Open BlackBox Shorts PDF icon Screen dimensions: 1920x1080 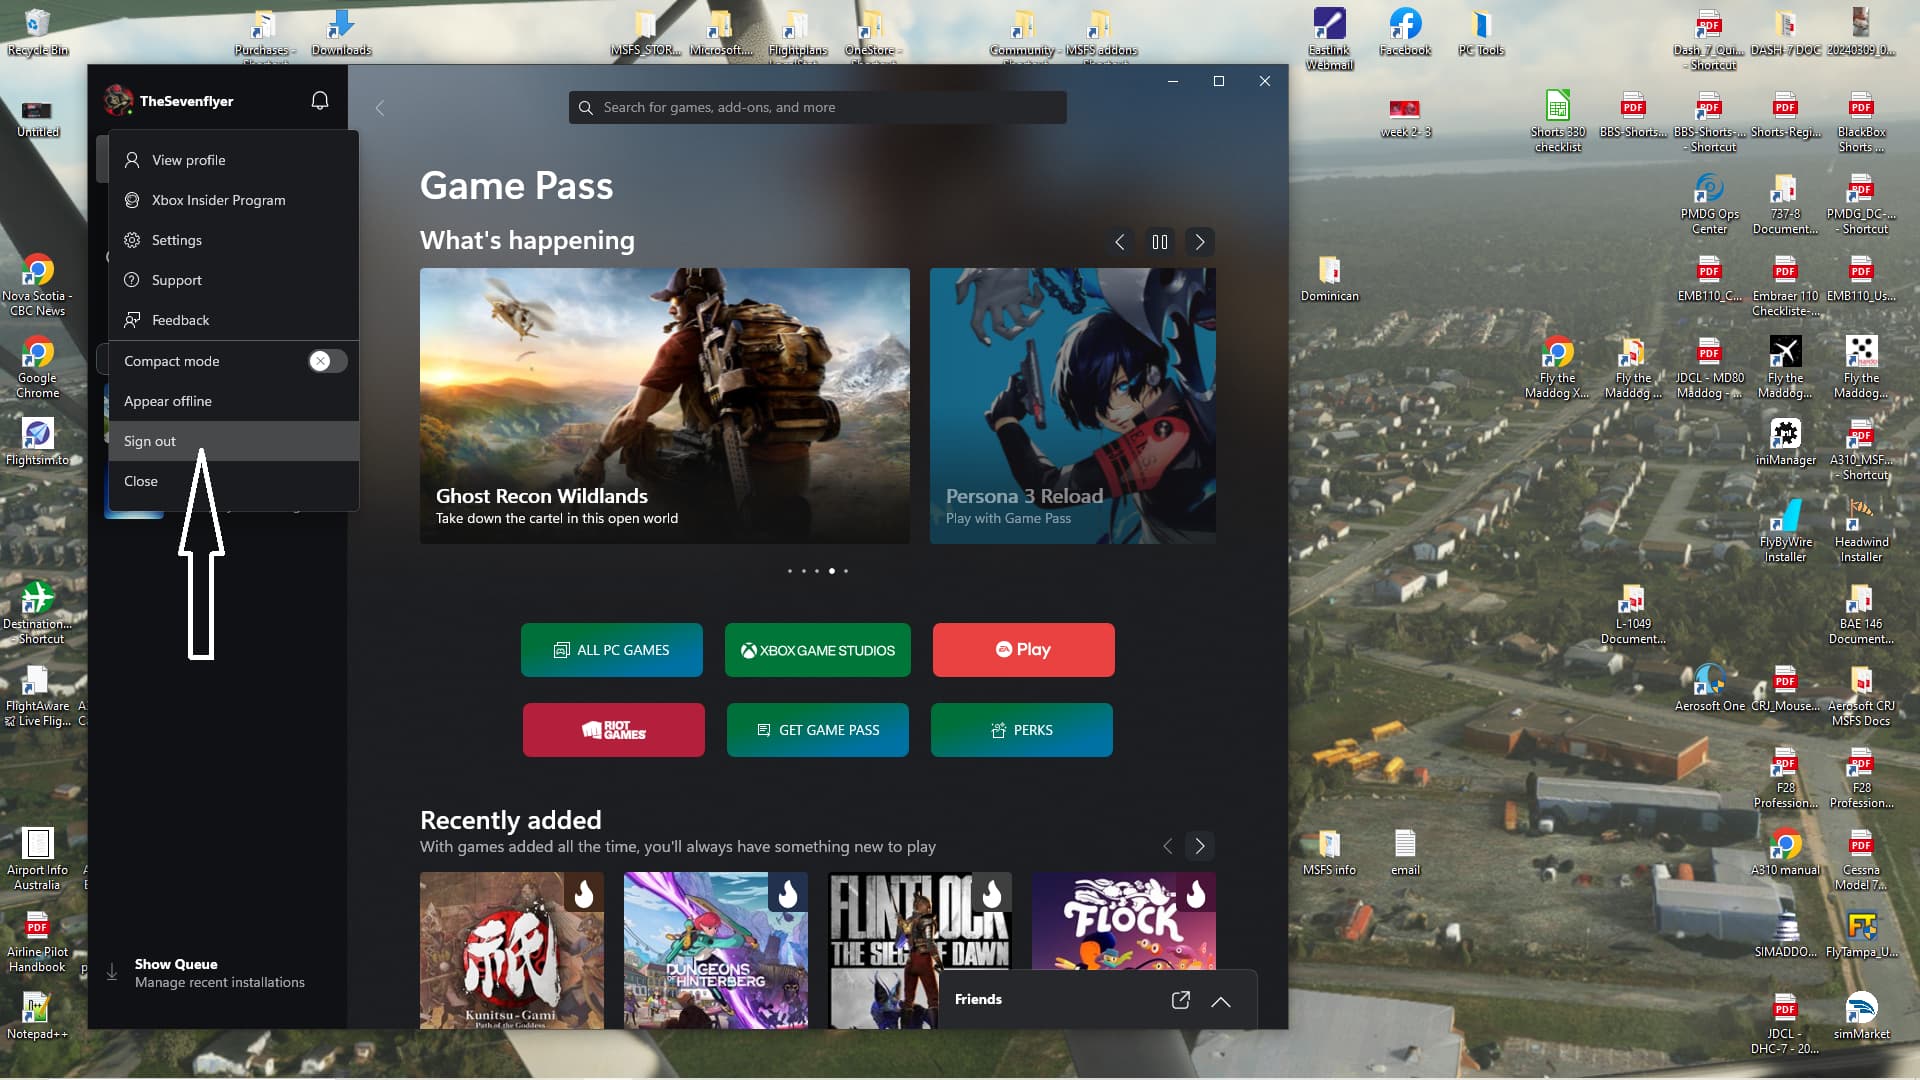1861,122
